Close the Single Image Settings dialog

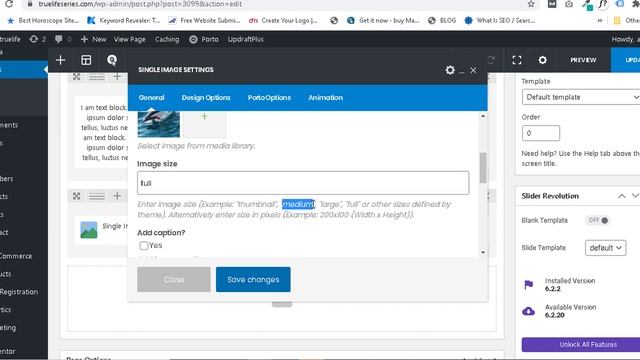[x=473, y=70]
